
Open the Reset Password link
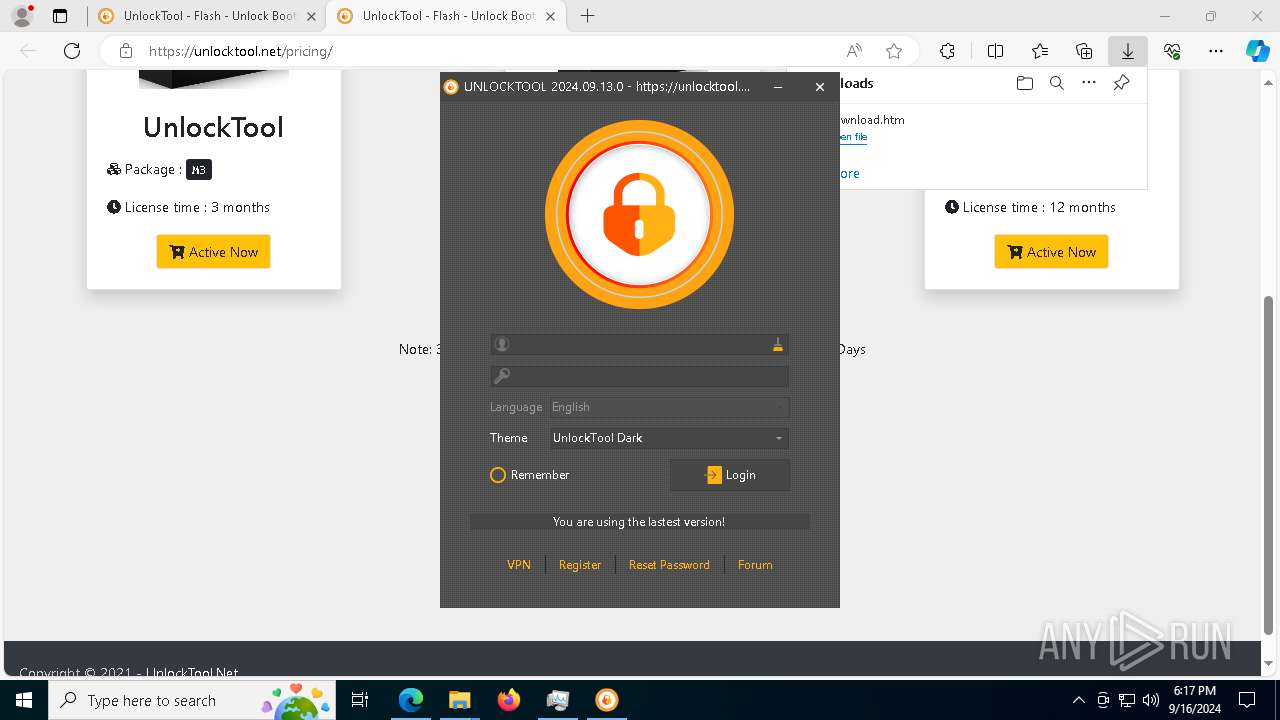(669, 565)
